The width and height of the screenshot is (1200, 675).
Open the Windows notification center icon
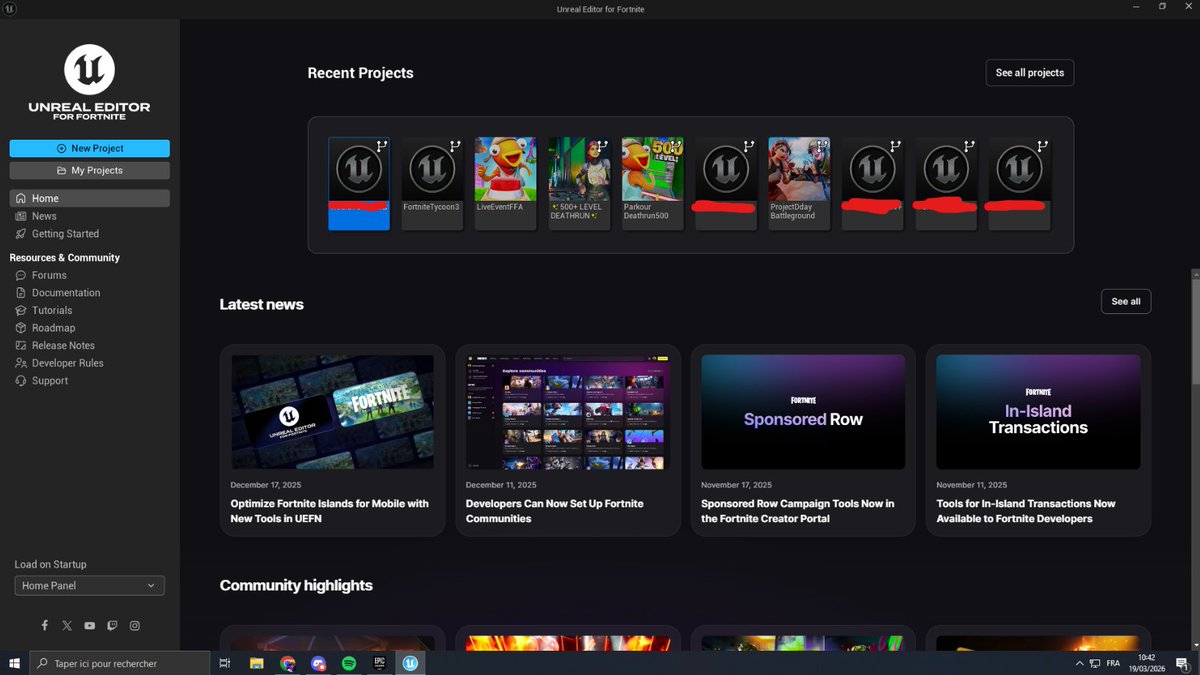[1183, 663]
